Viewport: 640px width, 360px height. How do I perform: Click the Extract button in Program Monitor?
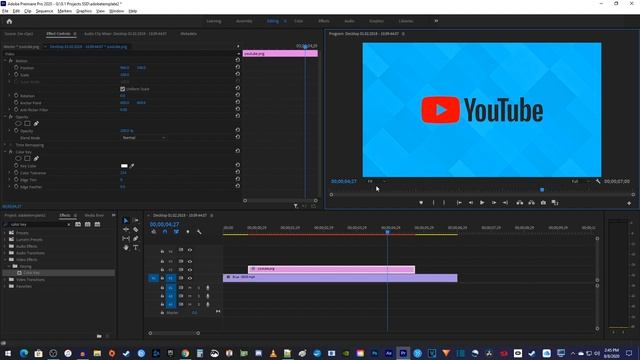[x=531, y=203]
